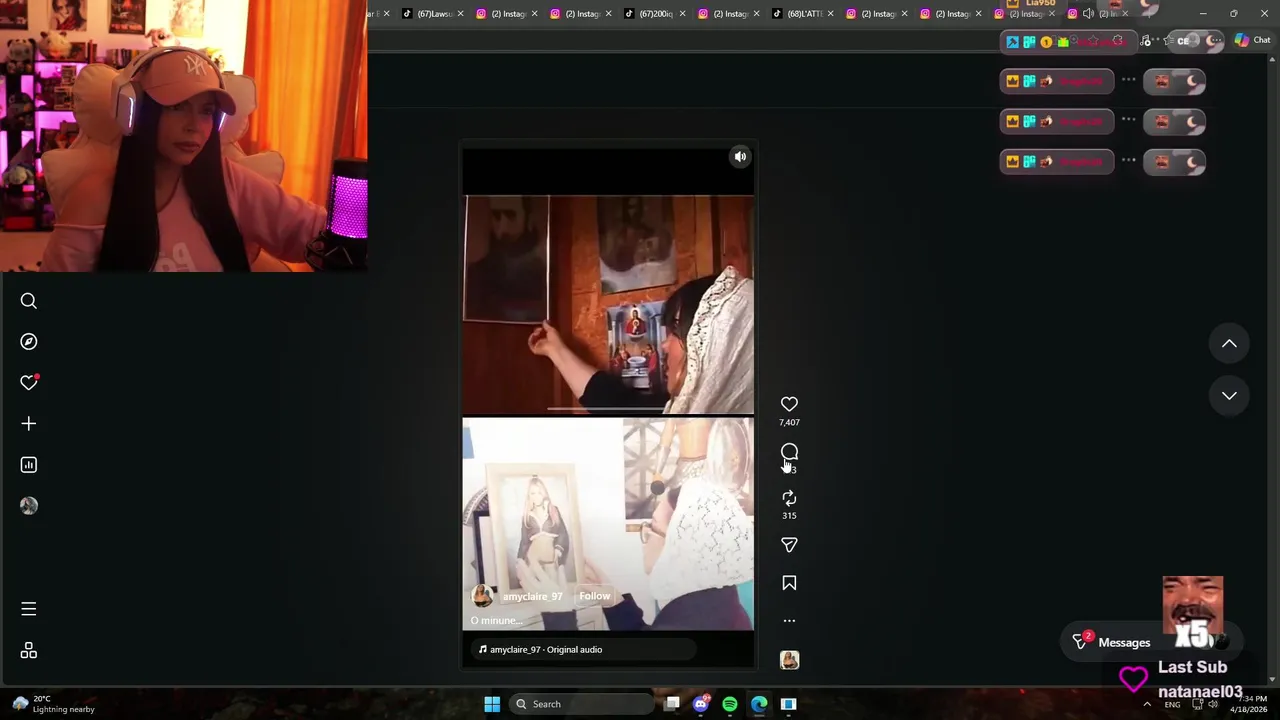Screen dimensions: 1280x720
Task: Open the browser Chat sidebar button
Action: coord(1252,41)
